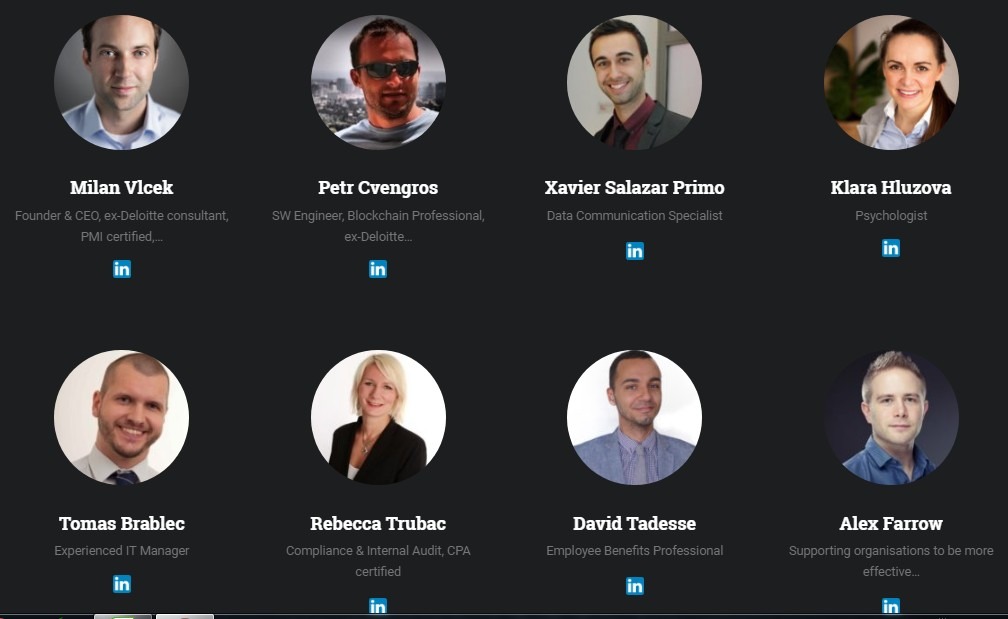Open Petr Cvengros's LinkedIn icon

(378, 269)
